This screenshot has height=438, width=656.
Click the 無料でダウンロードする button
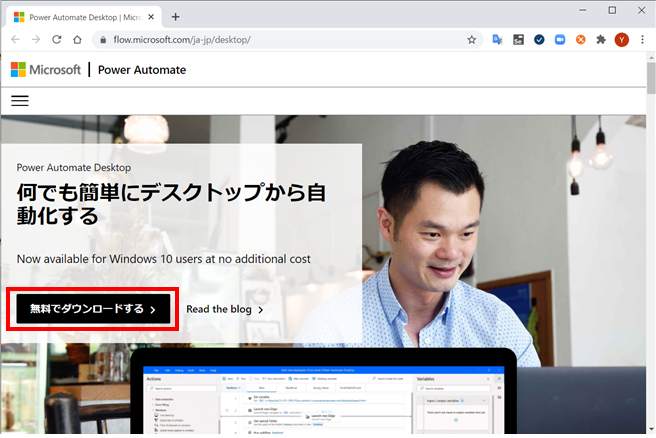tap(93, 309)
